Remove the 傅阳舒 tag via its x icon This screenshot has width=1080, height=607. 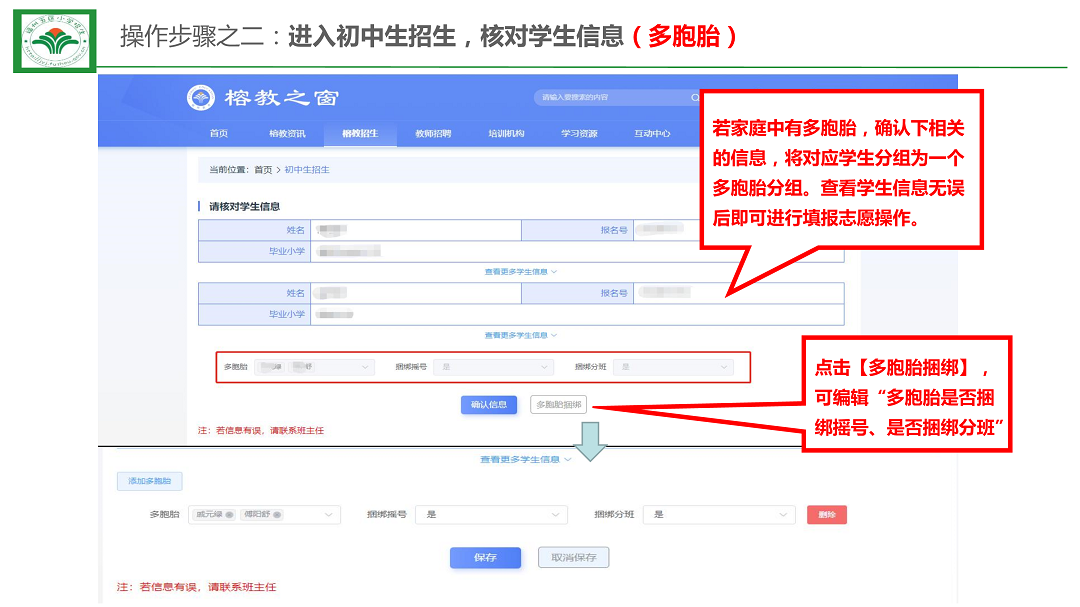pos(278,515)
